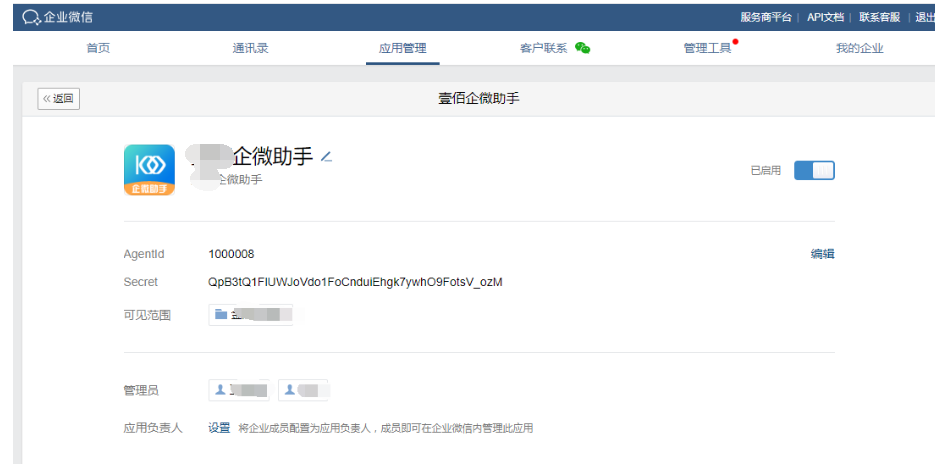The width and height of the screenshot is (935, 466).
Task: Open the API文档 link
Action: [825, 17]
